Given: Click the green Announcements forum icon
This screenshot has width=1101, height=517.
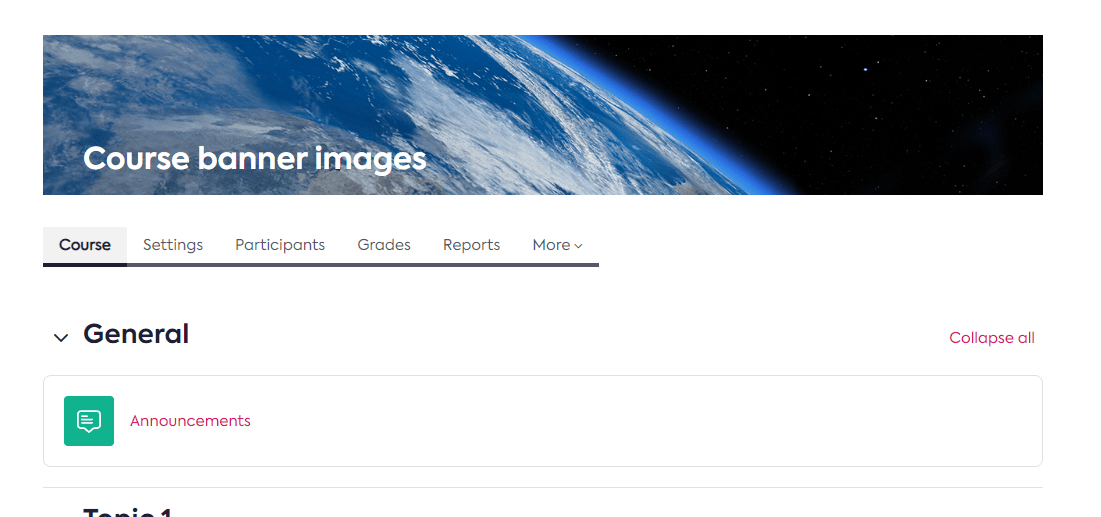Looking at the screenshot, I should pos(89,421).
